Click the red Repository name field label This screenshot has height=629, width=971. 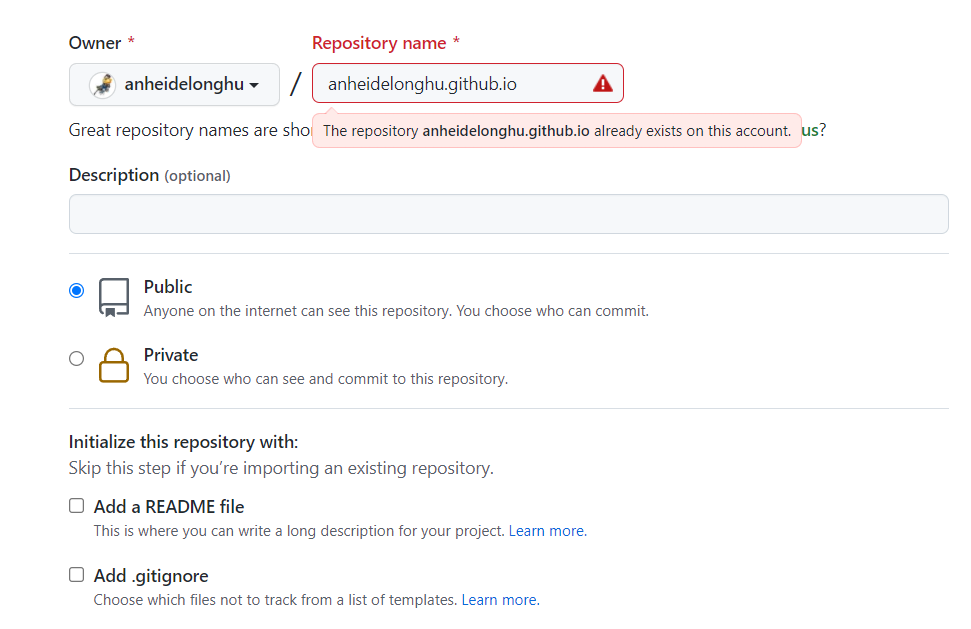click(379, 43)
